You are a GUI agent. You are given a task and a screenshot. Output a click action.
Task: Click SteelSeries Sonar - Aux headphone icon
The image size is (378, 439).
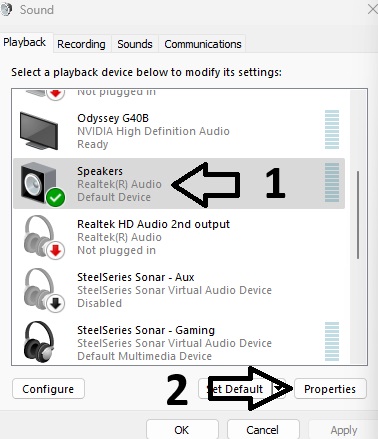pos(40,289)
